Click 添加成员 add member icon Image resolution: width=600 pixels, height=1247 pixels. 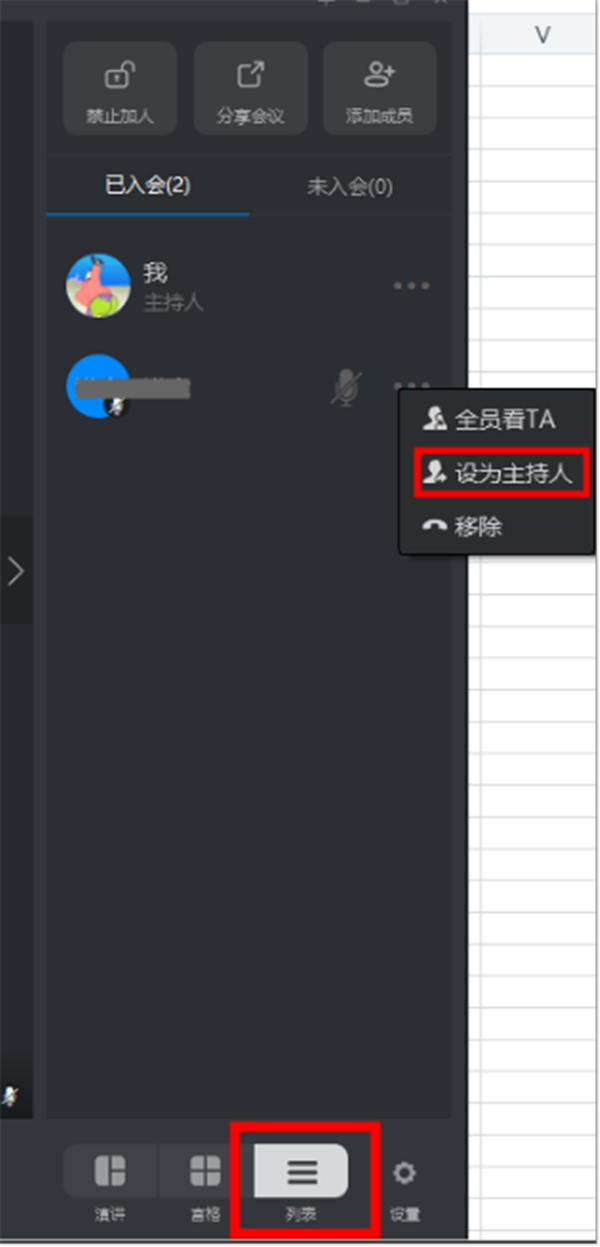(380, 88)
